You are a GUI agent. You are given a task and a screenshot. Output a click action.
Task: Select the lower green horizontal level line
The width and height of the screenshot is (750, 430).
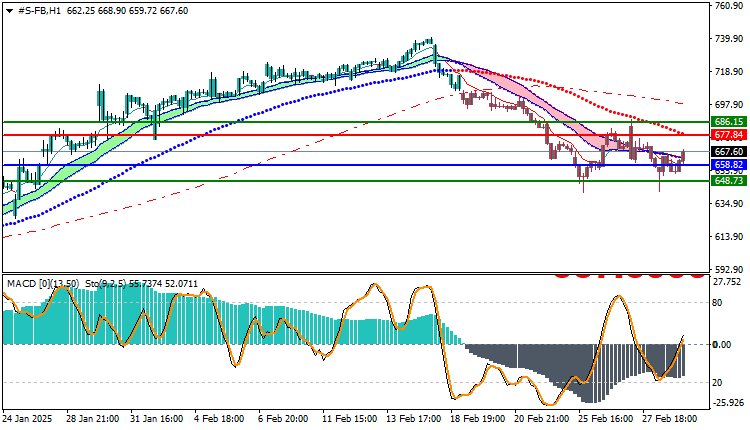pyautogui.click(x=356, y=181)
